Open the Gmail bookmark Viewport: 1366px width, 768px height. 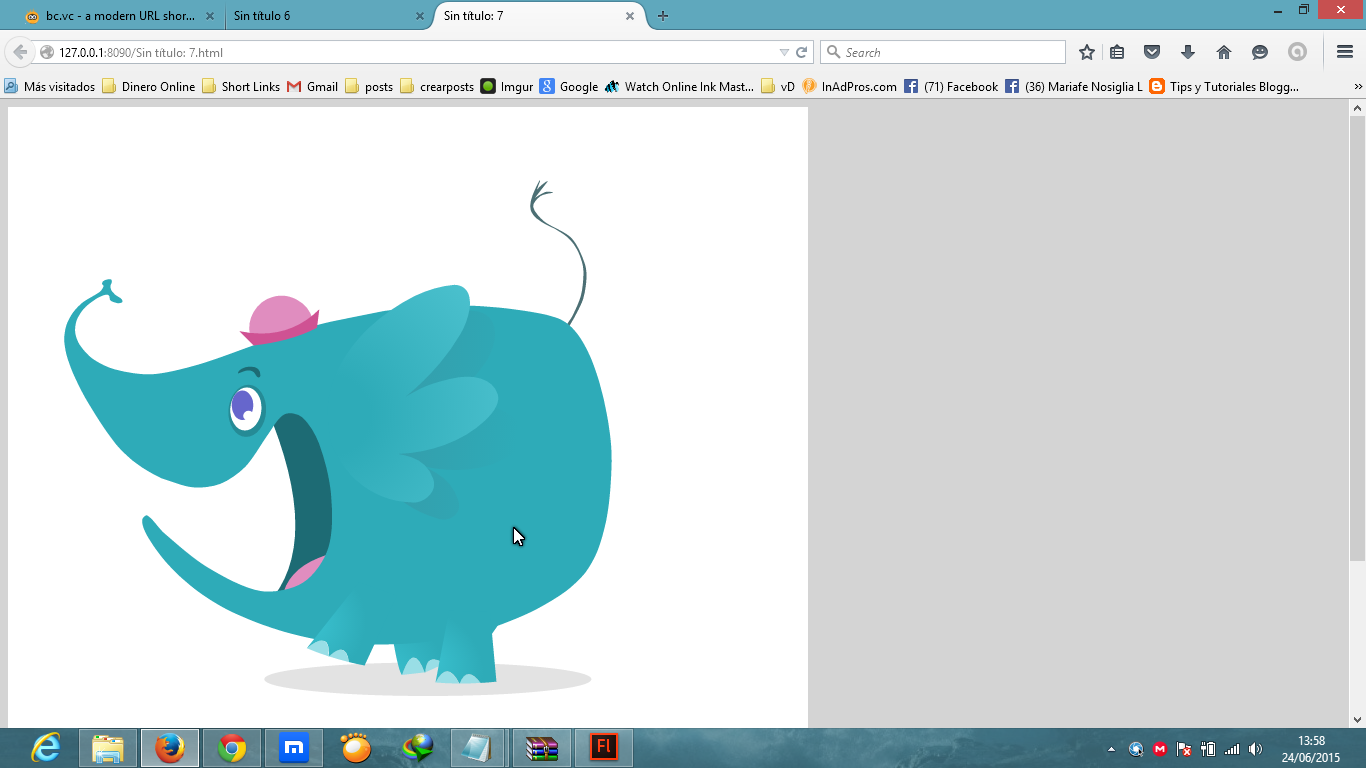point(313,87)
